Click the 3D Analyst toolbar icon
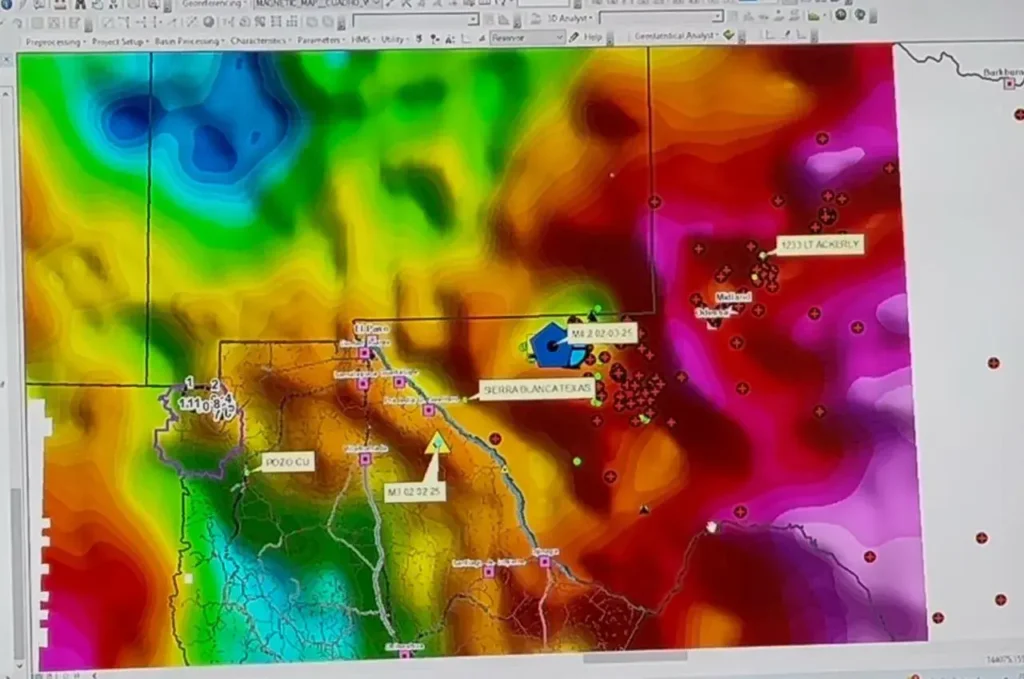This screenshot has height=679, width=1024. click(x=536, y=19)
